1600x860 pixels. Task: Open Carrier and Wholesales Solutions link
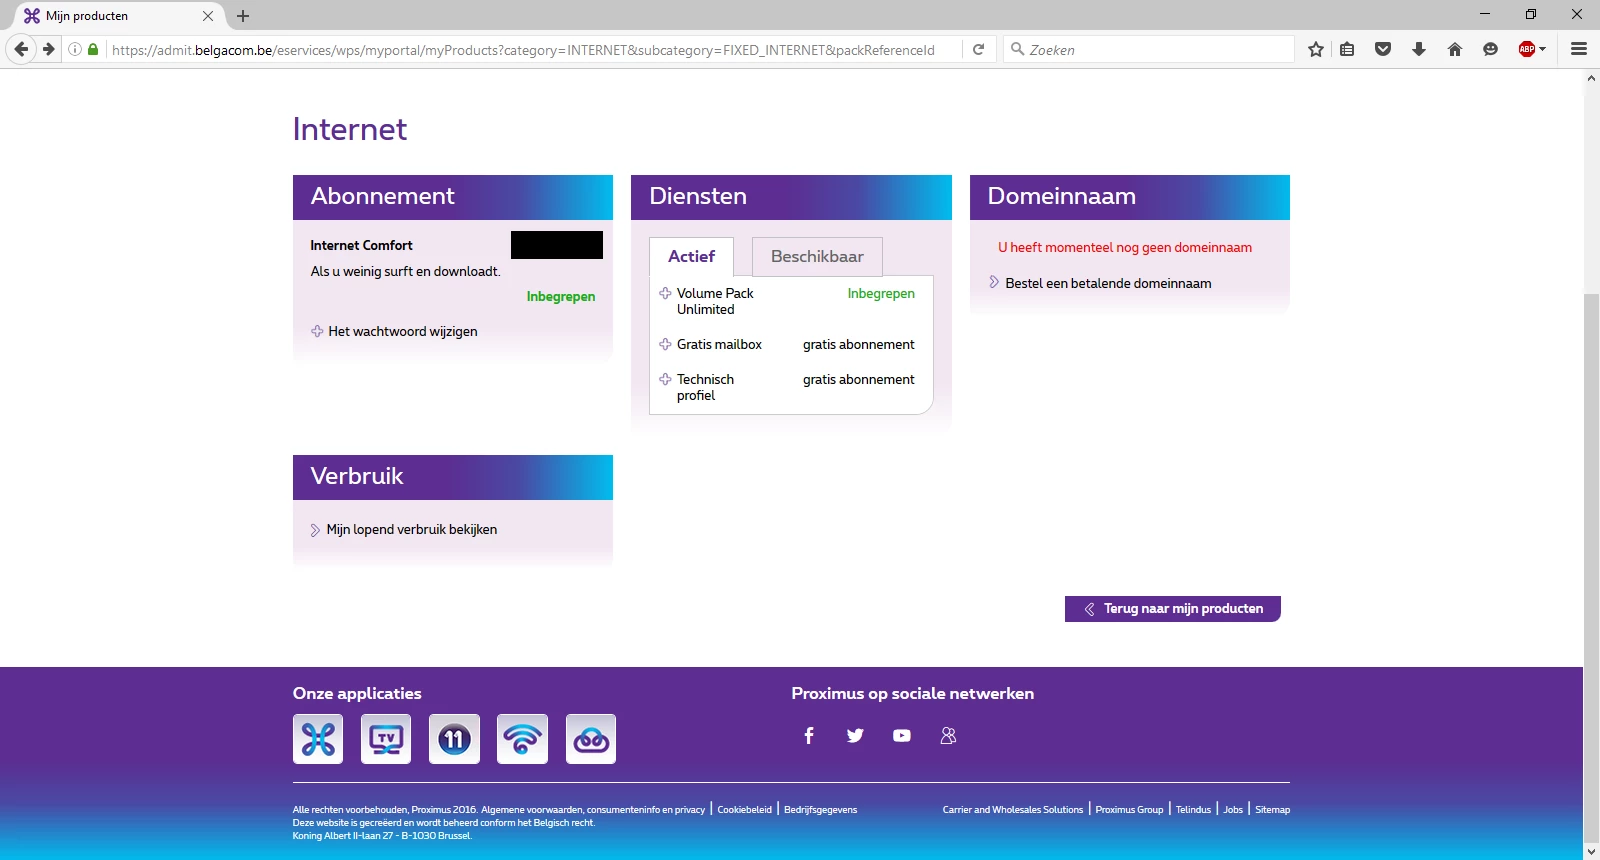(x=1013, y=810)
